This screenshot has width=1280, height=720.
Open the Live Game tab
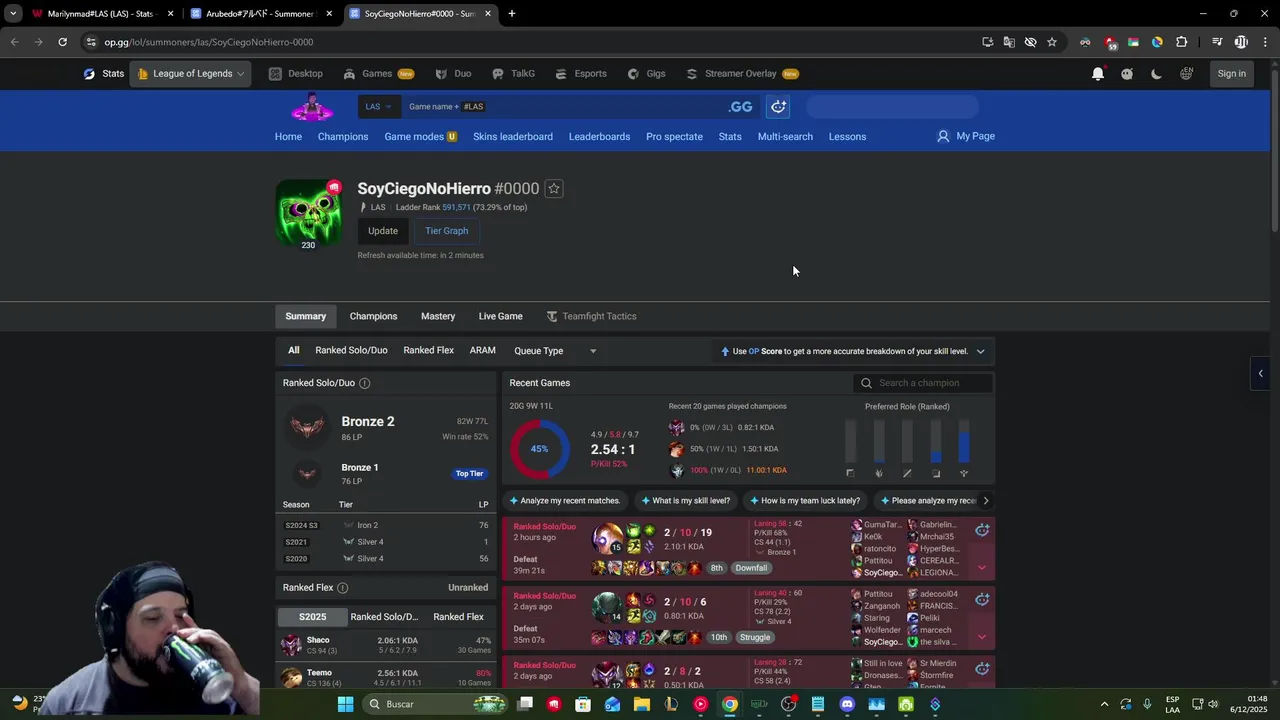tap(500, 316)
